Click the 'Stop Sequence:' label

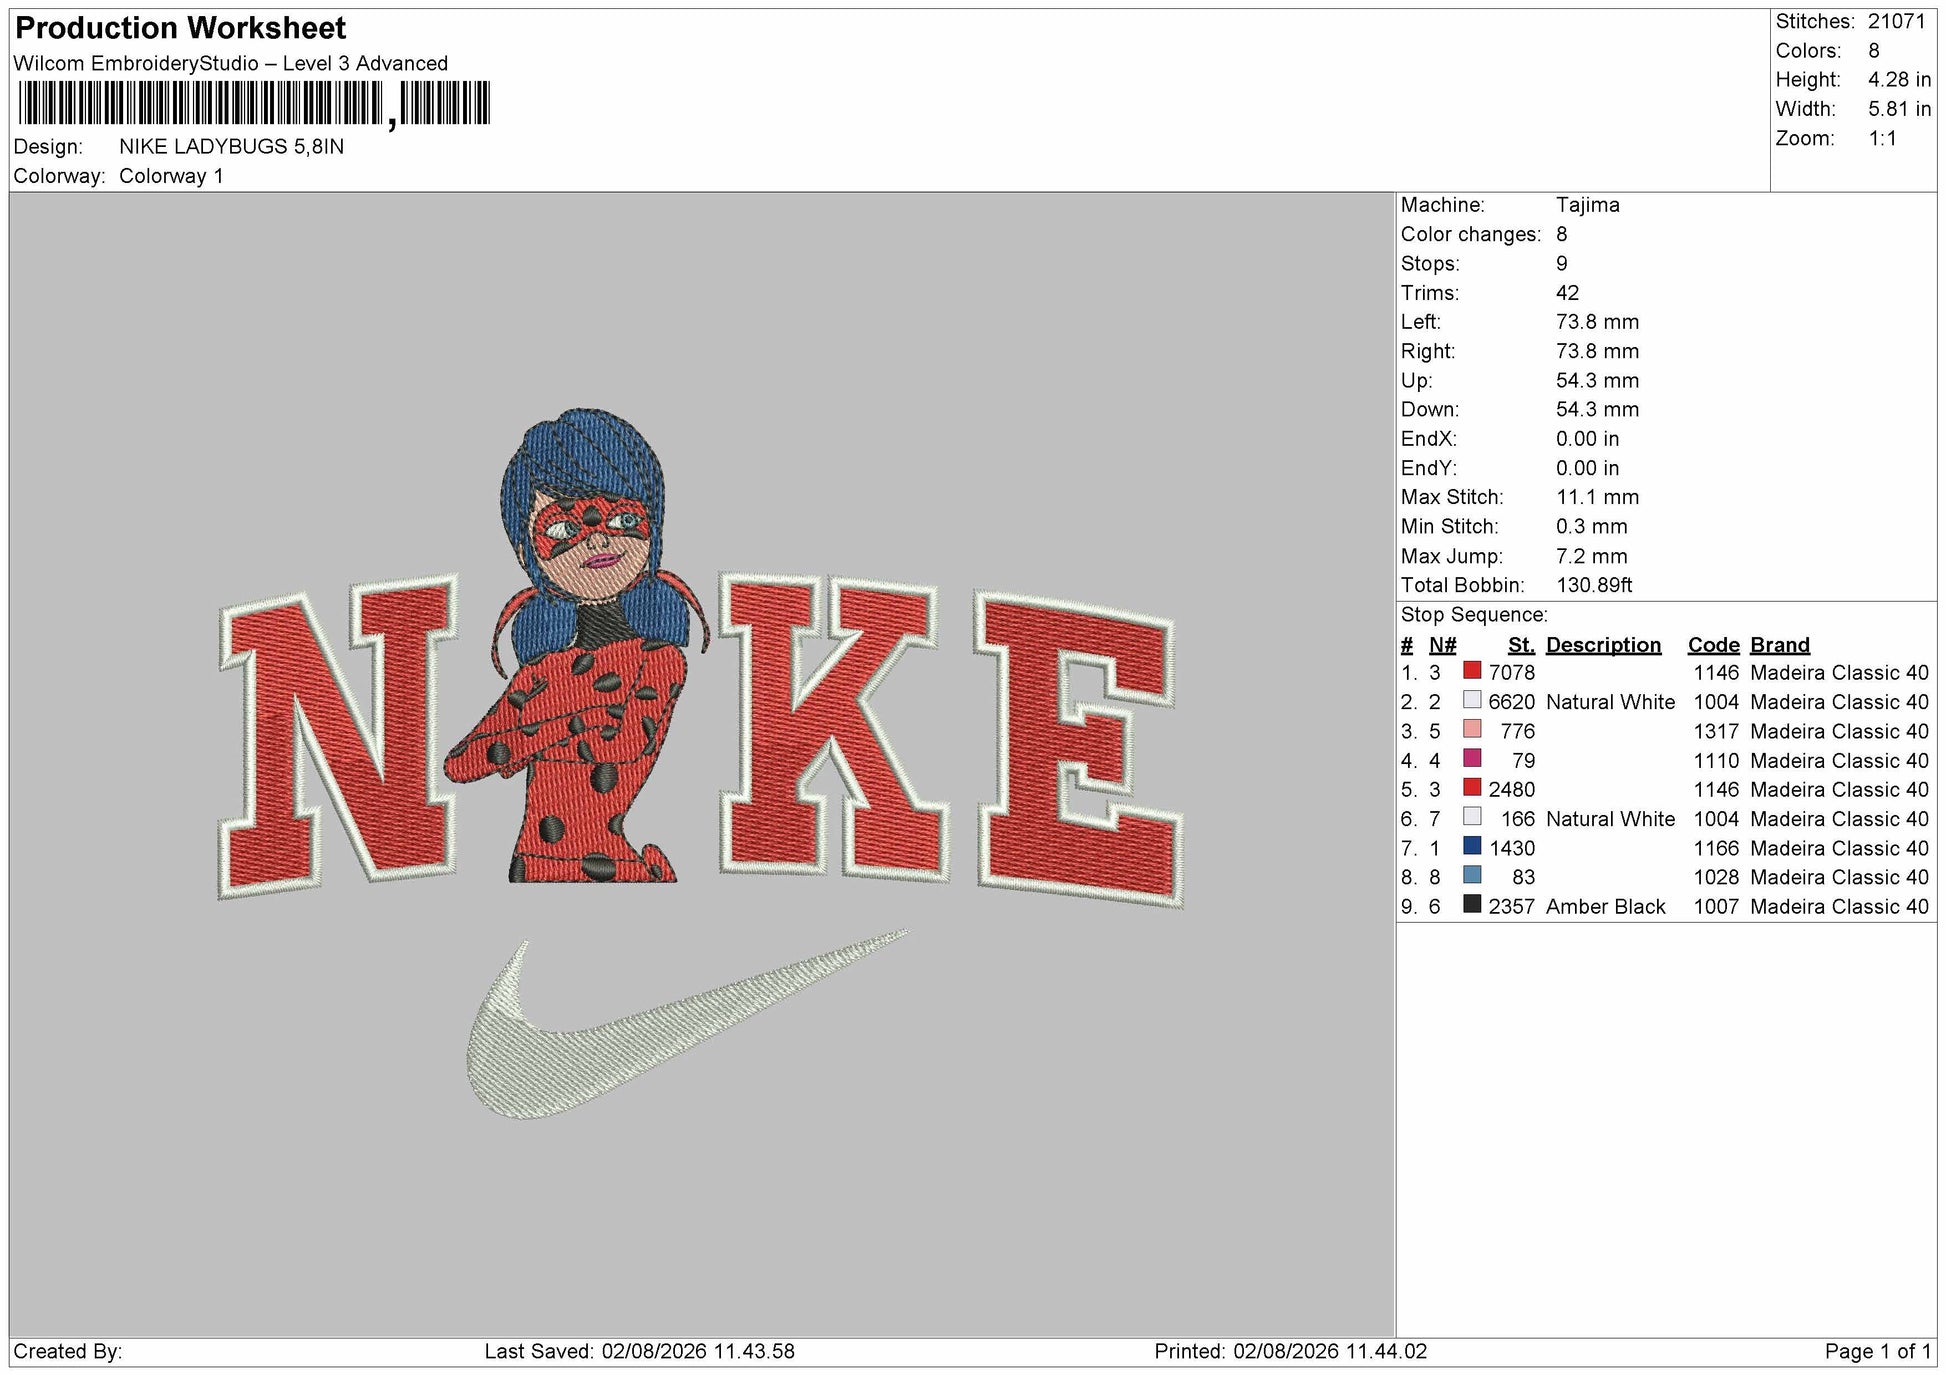pos(1474,615)
